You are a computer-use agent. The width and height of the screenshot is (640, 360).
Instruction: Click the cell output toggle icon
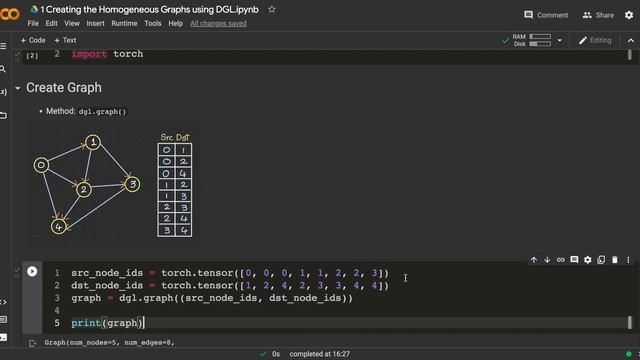coord(33,343)
